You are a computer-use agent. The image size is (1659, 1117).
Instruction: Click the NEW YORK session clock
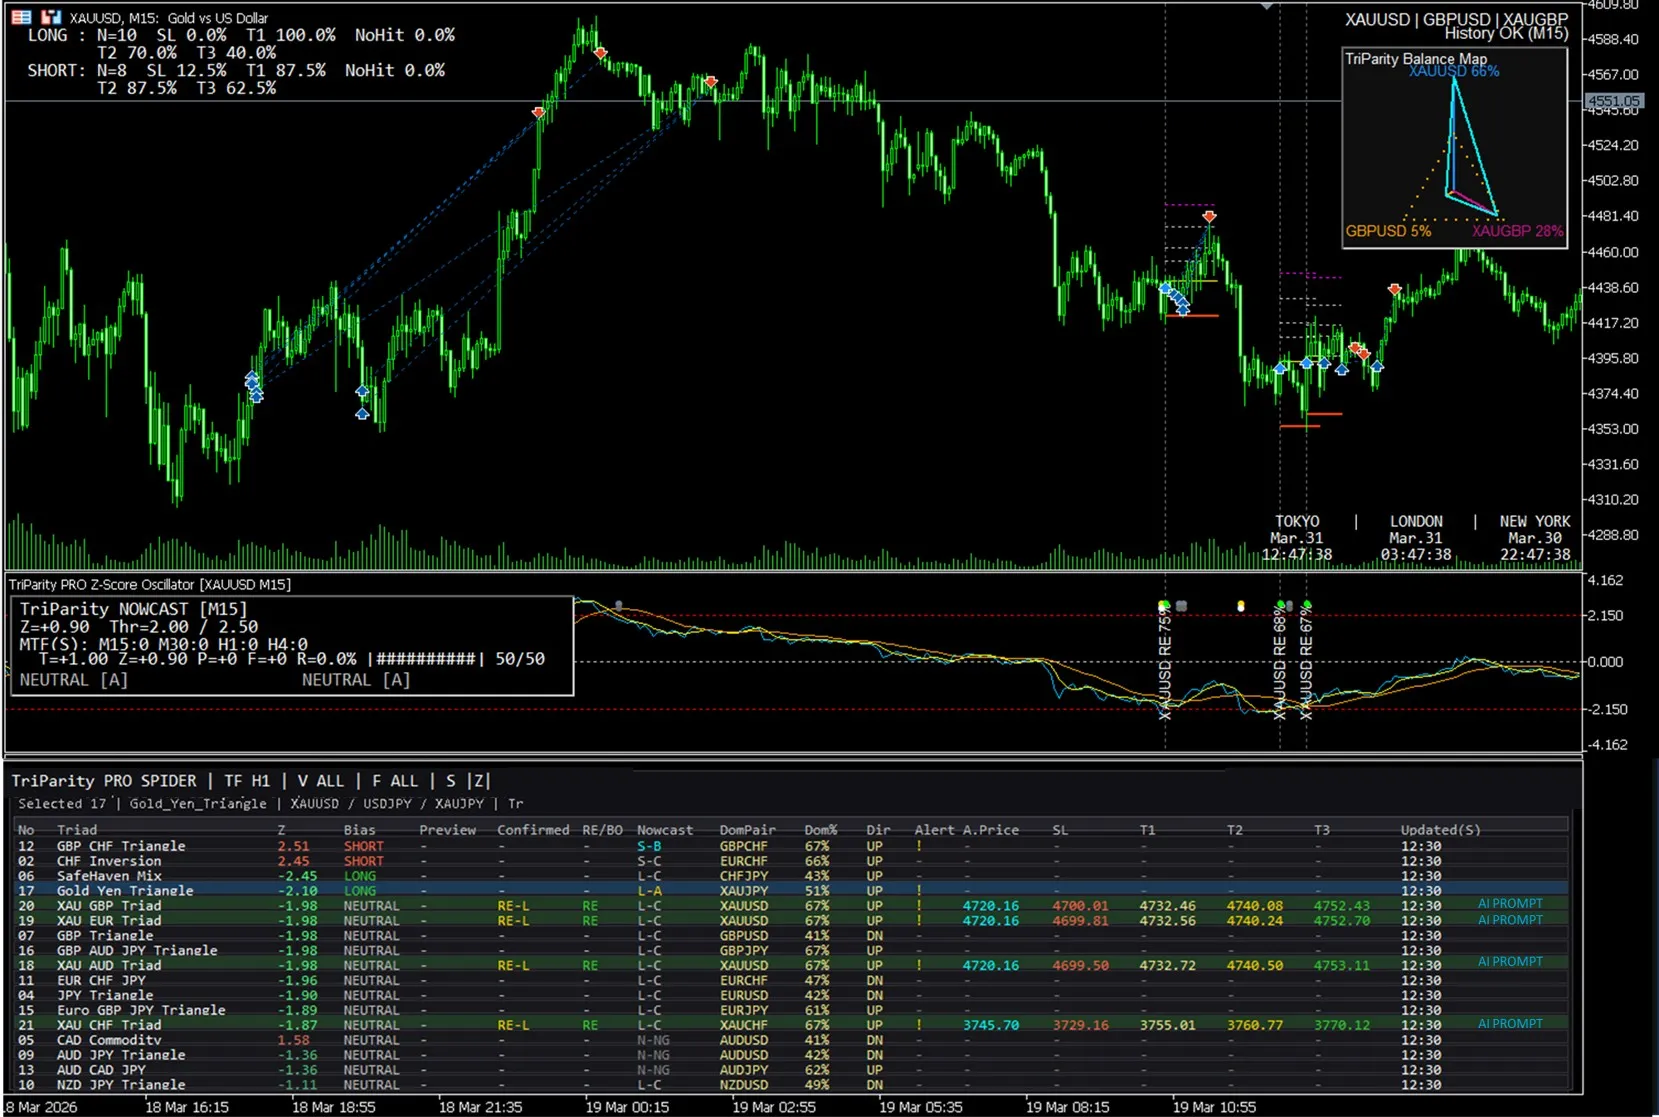pos(1535,538)
